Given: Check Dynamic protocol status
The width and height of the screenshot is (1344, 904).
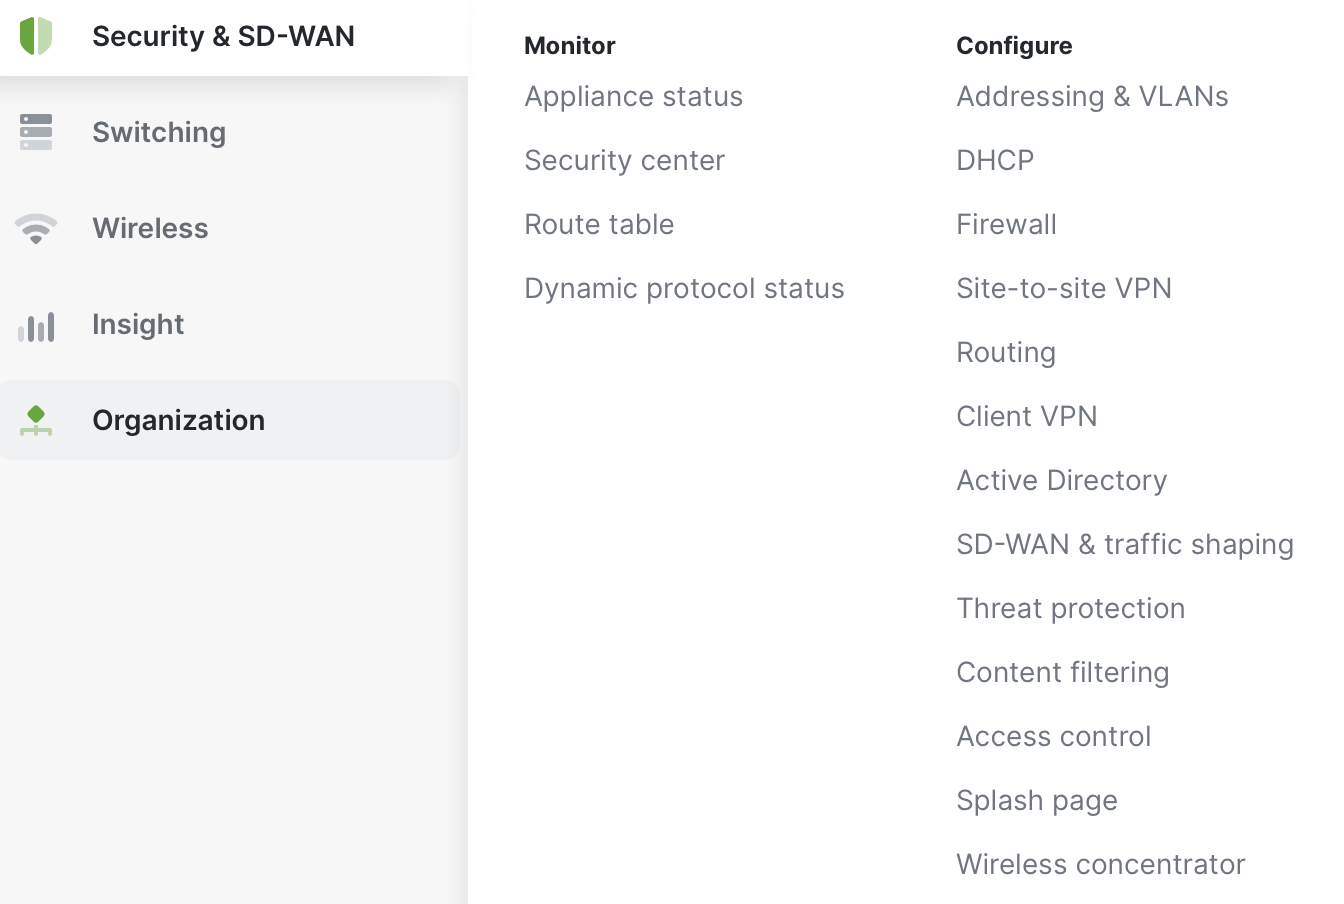Looking at the screenshot, I should [x=684, y=288].
